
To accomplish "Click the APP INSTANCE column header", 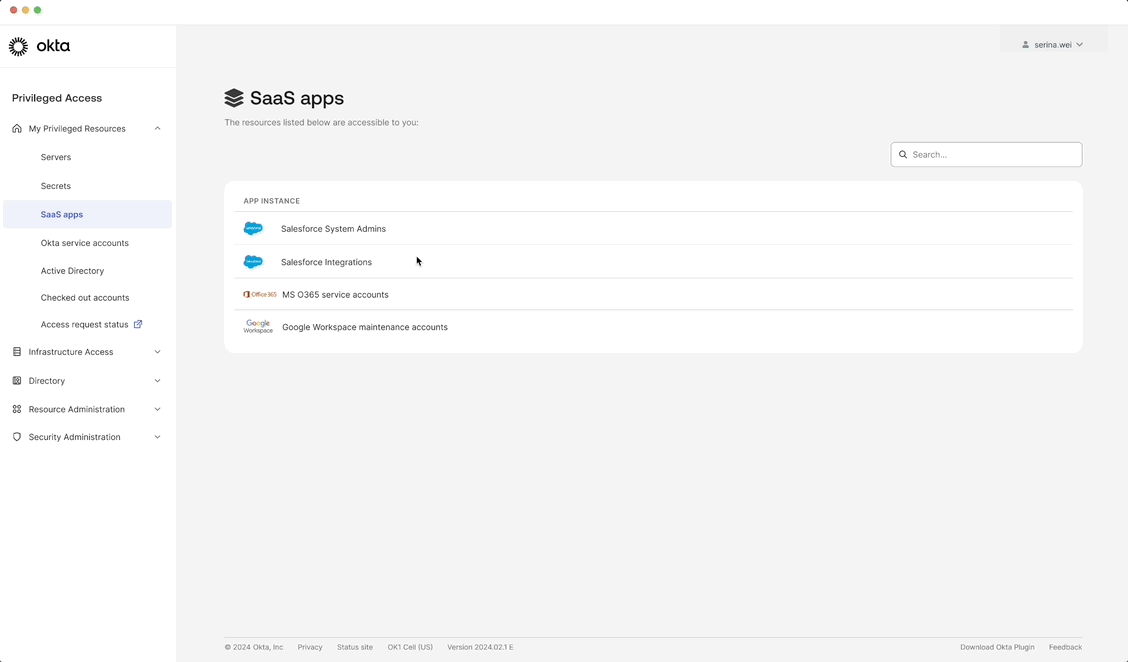I will click(271, 201).
